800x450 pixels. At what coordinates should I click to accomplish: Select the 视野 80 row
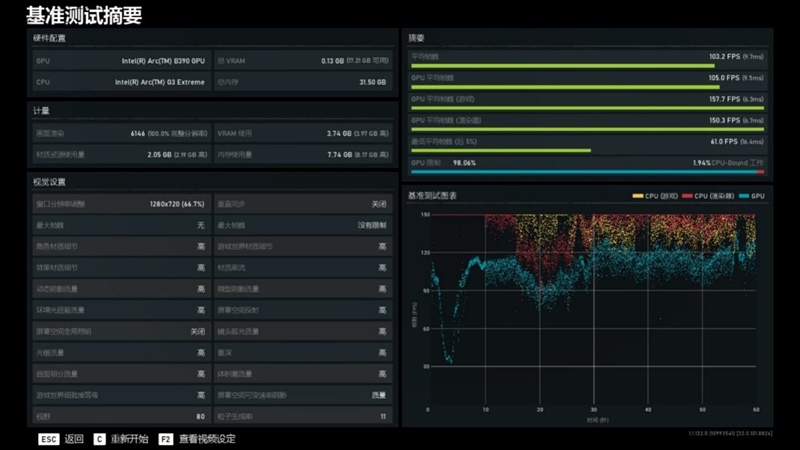[x=121, y=416]
